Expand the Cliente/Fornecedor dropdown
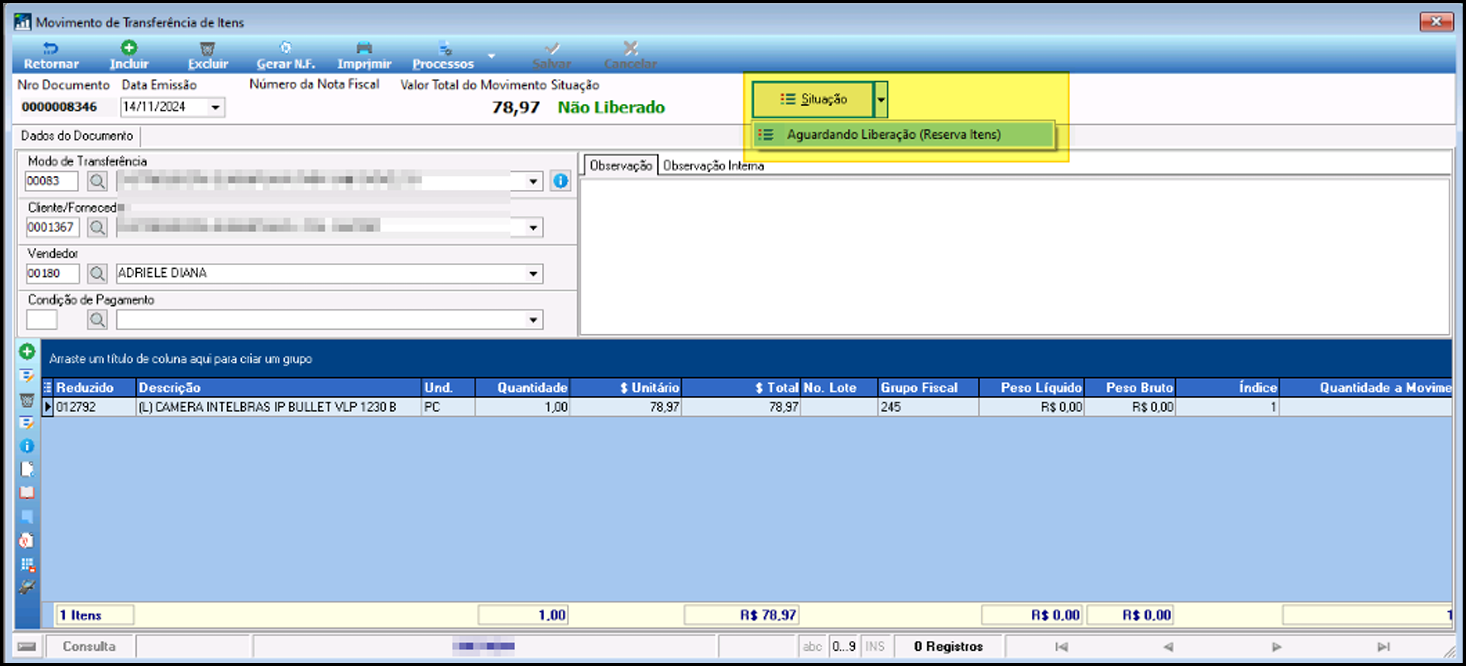The image size is (1466, 666). pyautogui.click(x=535, y=228)
